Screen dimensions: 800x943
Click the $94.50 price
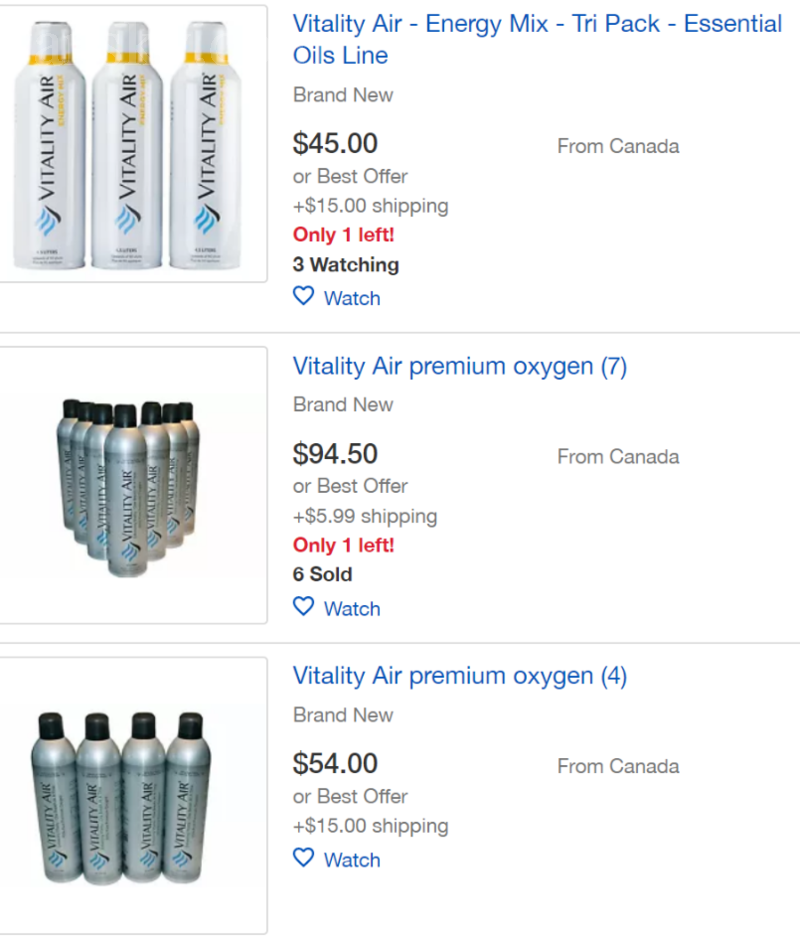[x=335, y=454]
